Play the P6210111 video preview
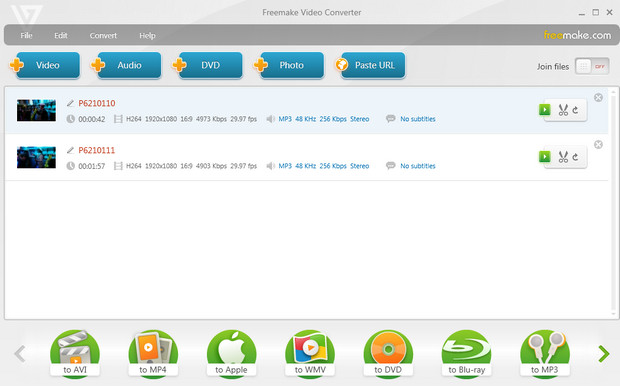 click(x=544, y=157)
